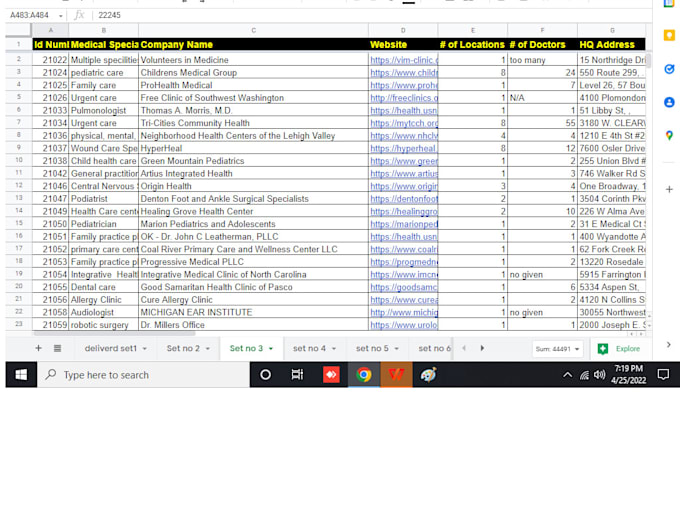Open the Name box dropdown arrow

(61, 16)
